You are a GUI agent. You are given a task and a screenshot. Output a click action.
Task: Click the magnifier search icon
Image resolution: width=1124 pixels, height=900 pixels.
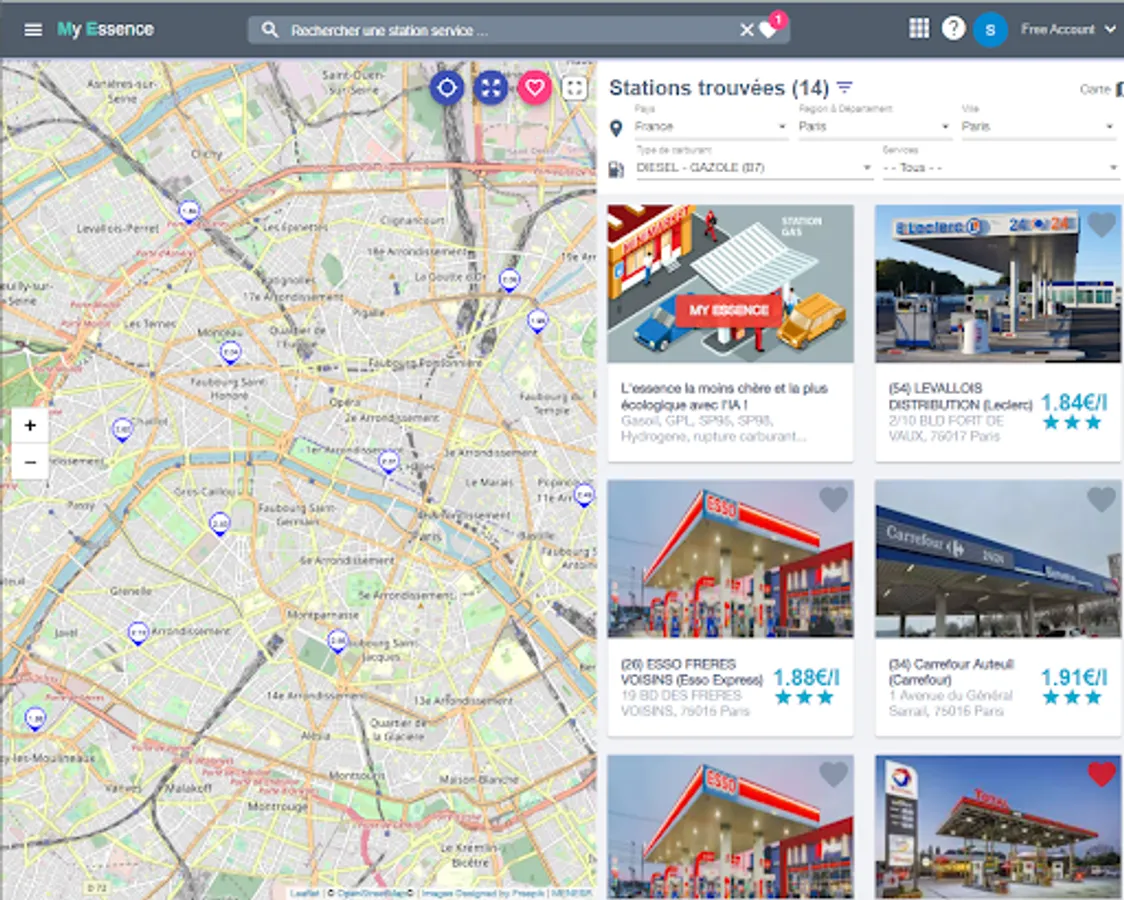270,29
